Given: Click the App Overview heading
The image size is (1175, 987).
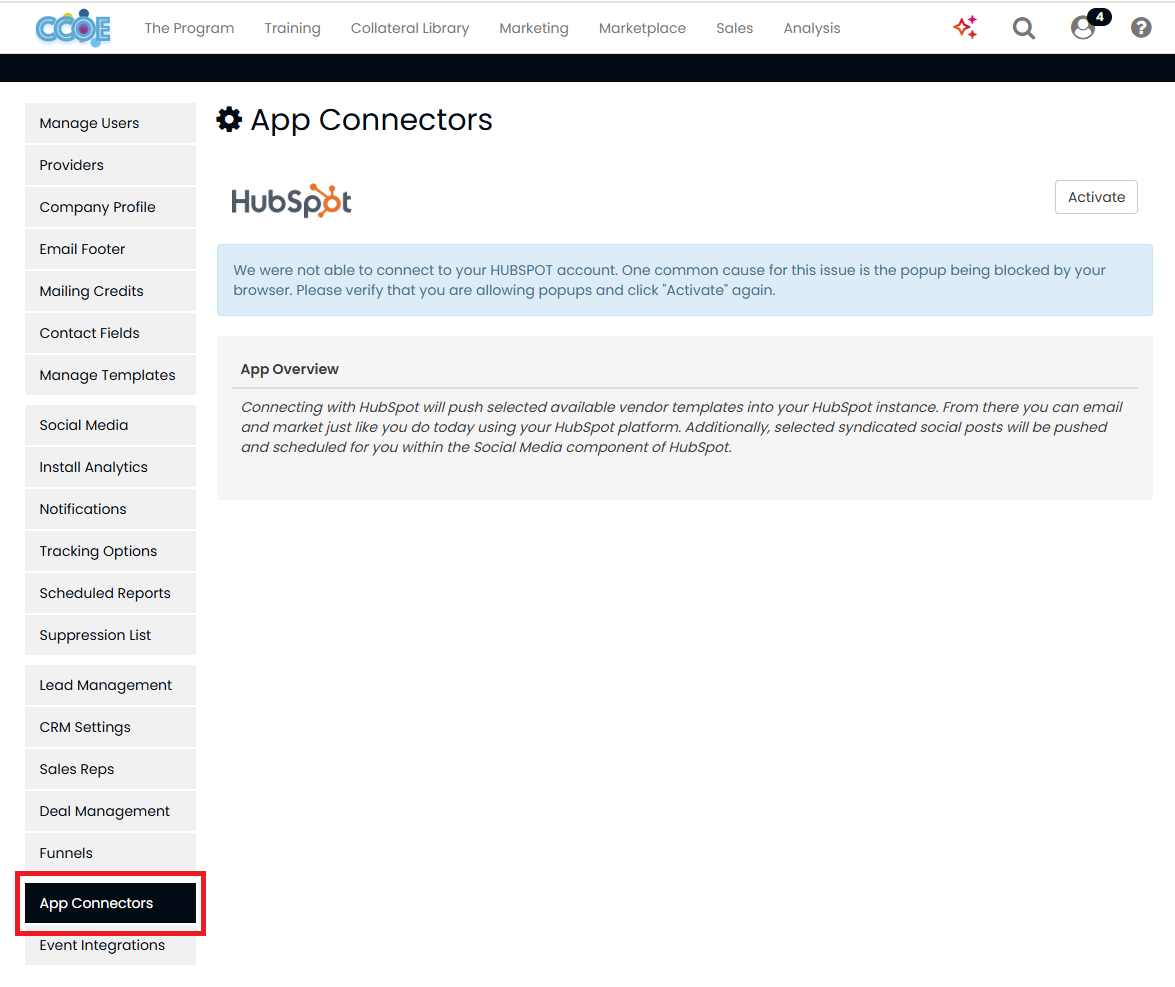Looking at the screenshot, I should (289, 369).
